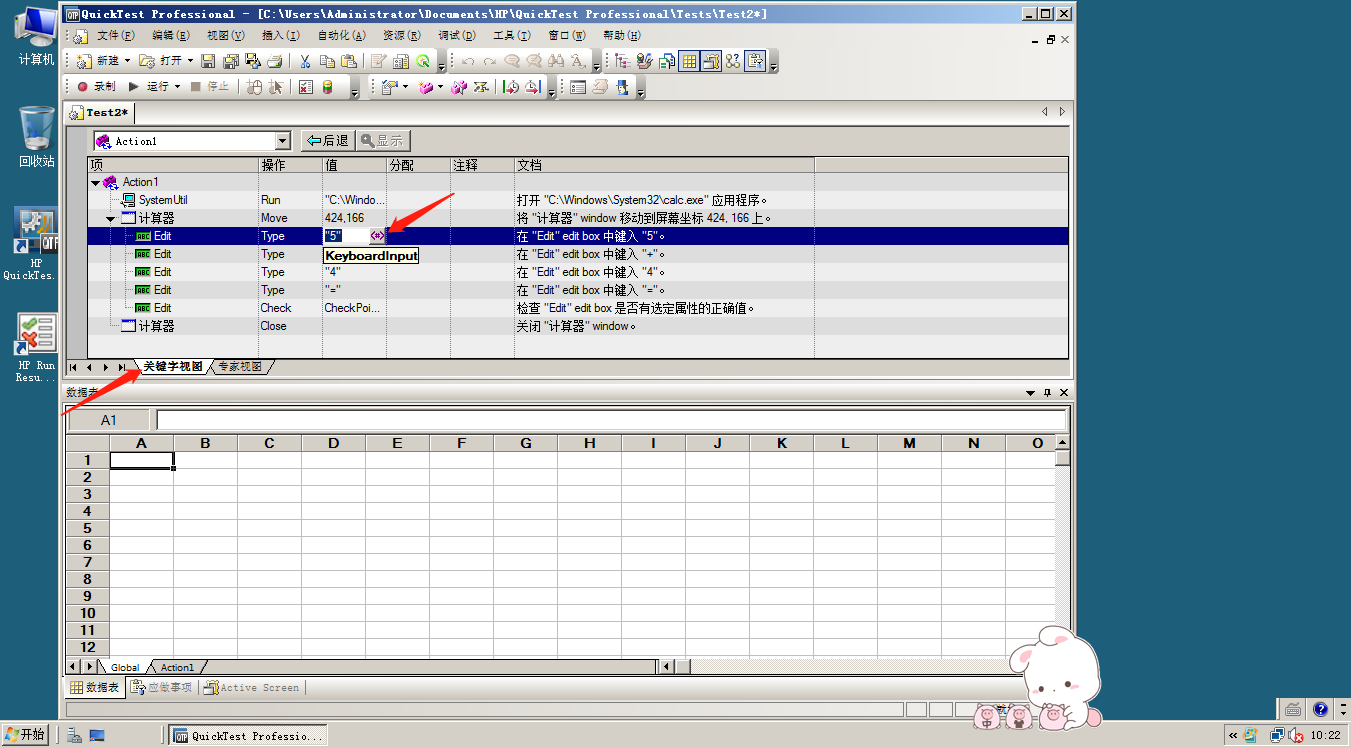Open the Recycle Bin desktop icon
The width and height of the screenshot is (1351, 748).
click(x=36, y=137)
